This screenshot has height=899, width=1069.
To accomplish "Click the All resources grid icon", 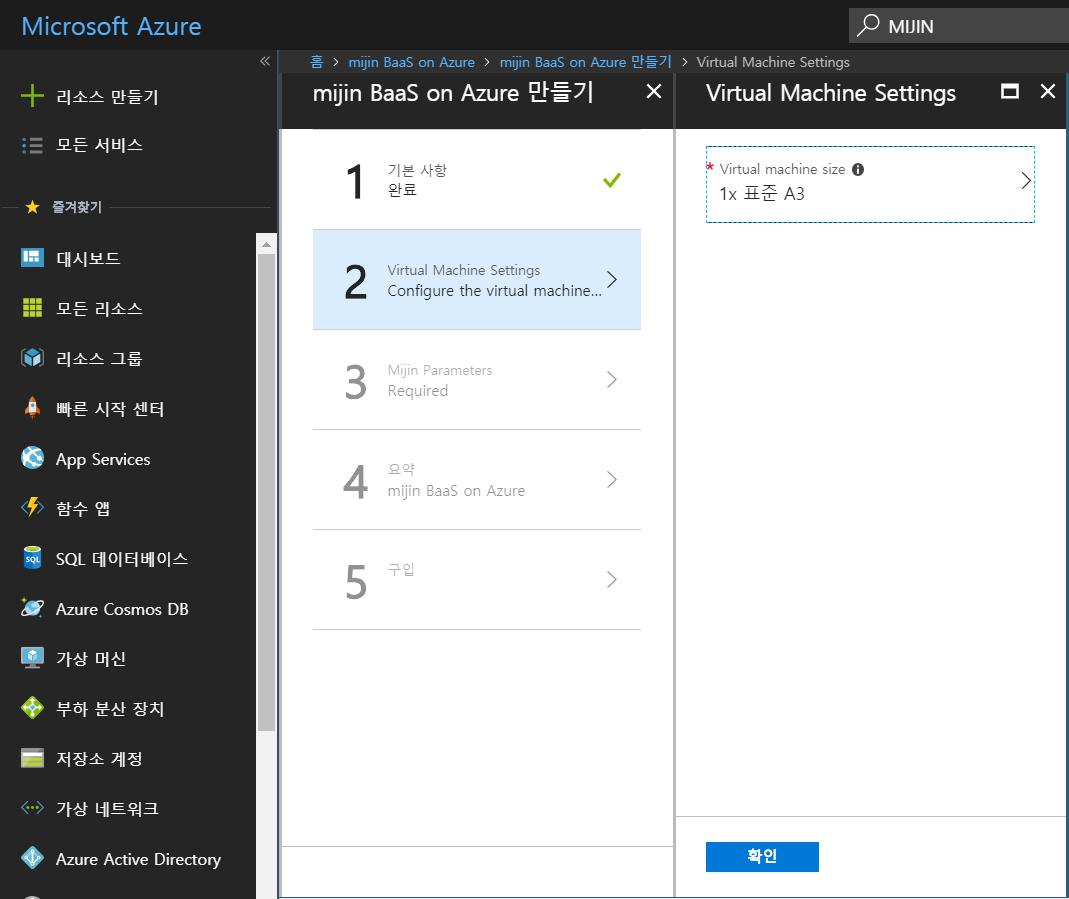I will click(x=32, y=308).
